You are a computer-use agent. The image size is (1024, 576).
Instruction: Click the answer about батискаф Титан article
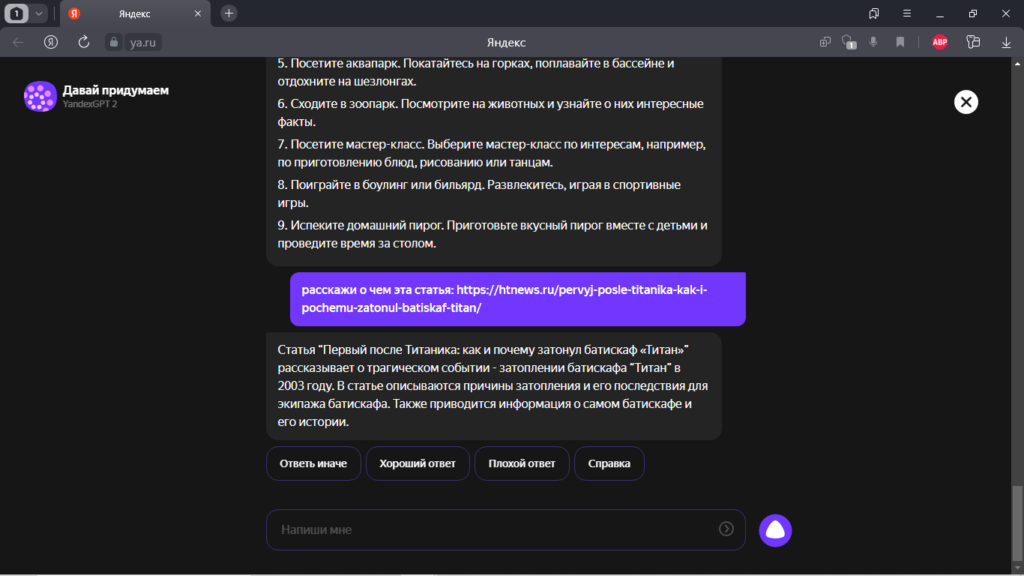point(494,386)
